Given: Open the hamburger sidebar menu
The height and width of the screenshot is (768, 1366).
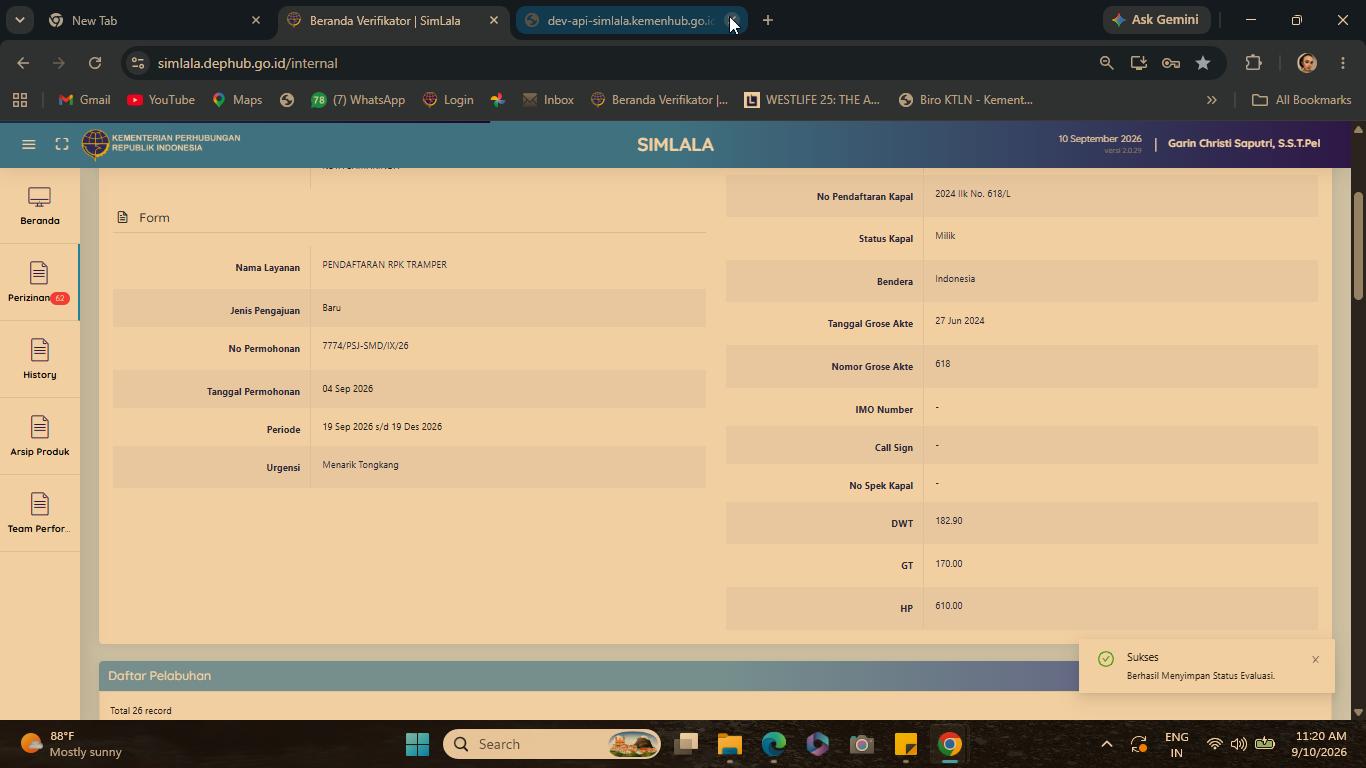Looking at the screenshot, I should 29,144.
